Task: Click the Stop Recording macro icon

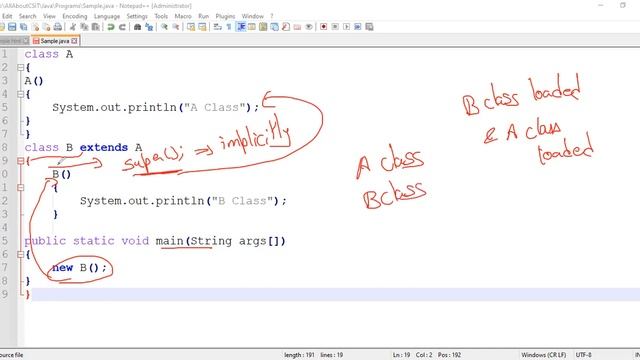Action: 335,27
